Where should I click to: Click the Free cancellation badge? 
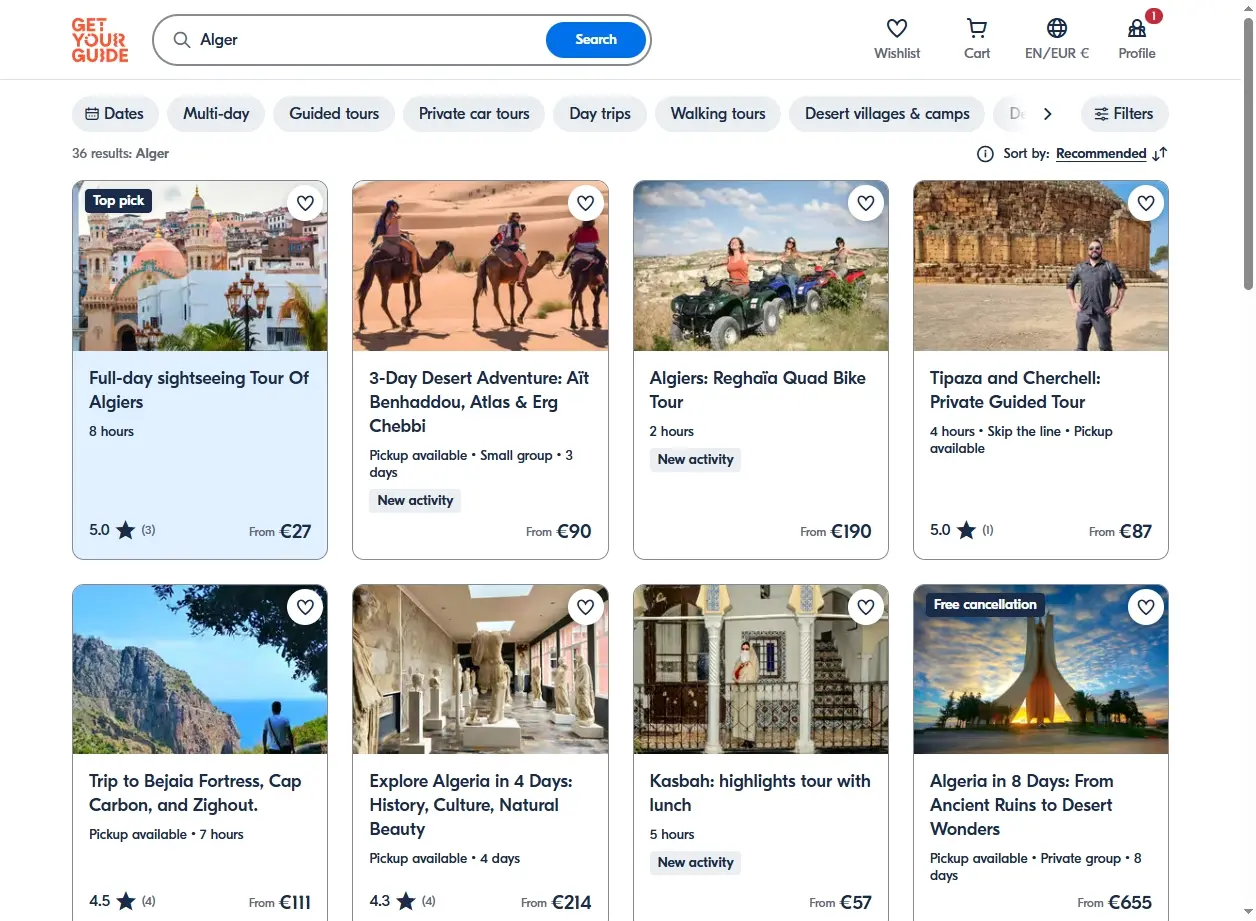[985, 605]
